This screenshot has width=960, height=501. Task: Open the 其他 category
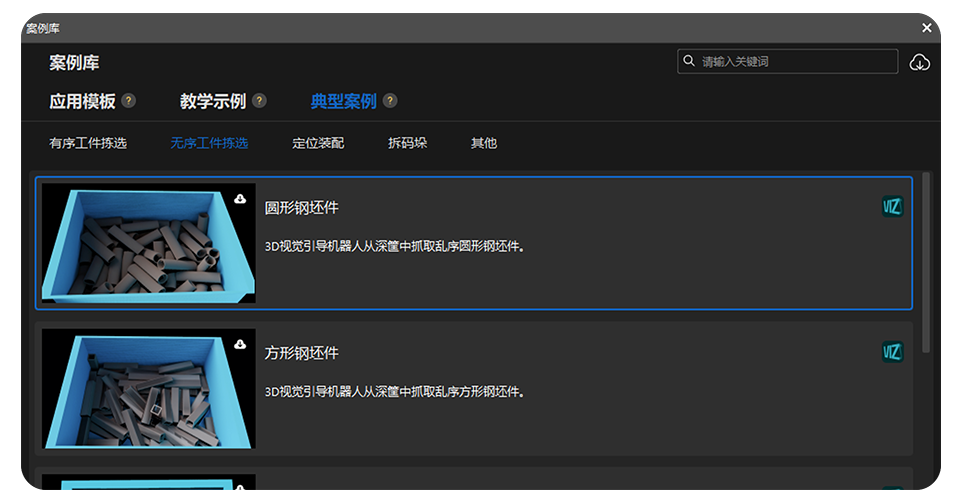coord(484,143)
